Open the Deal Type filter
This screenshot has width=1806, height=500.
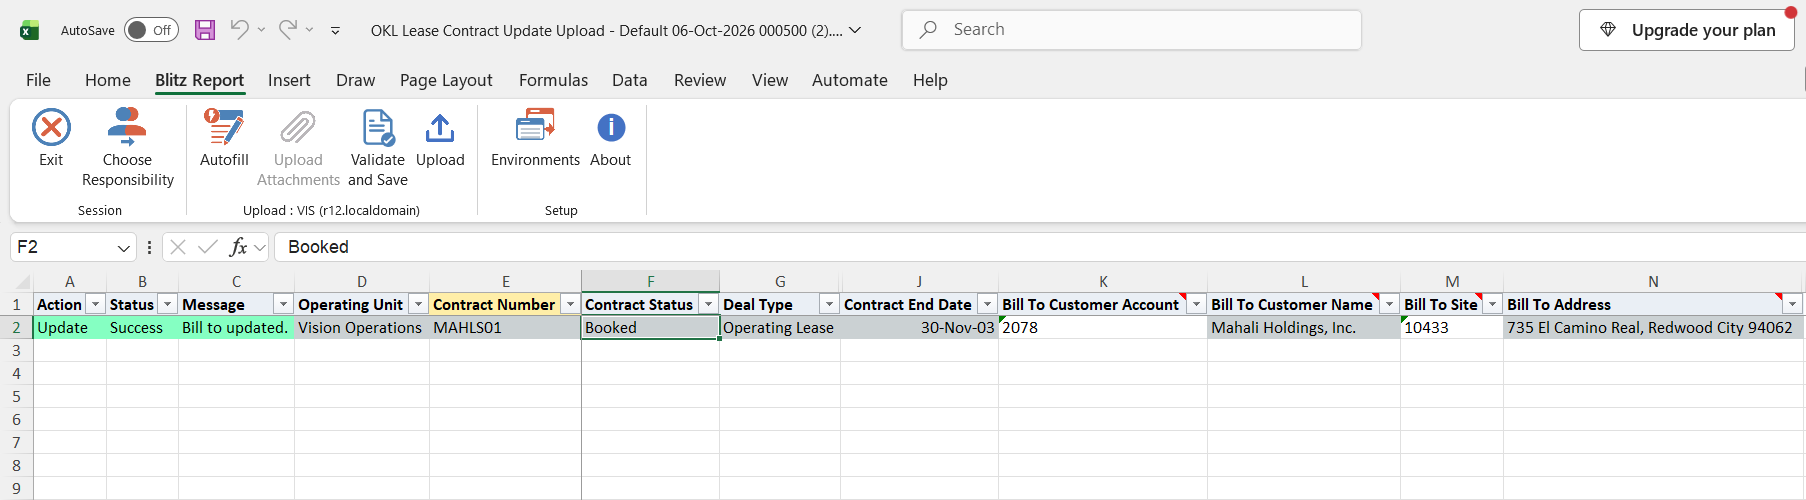(x=830, y=304)
